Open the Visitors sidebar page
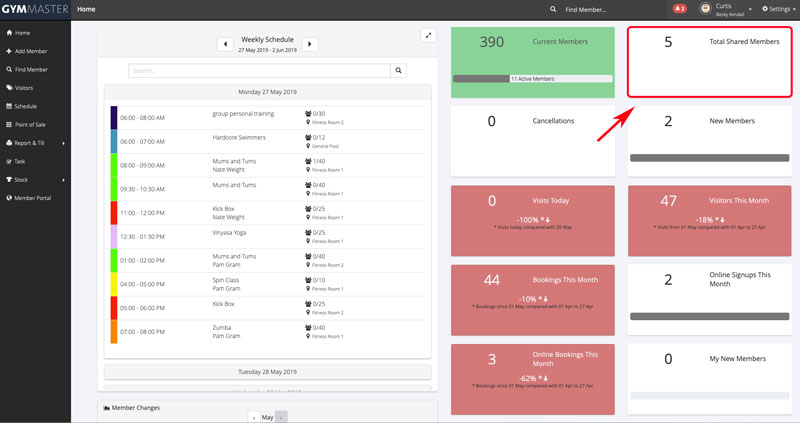800x423 pixels. point(23,88)
